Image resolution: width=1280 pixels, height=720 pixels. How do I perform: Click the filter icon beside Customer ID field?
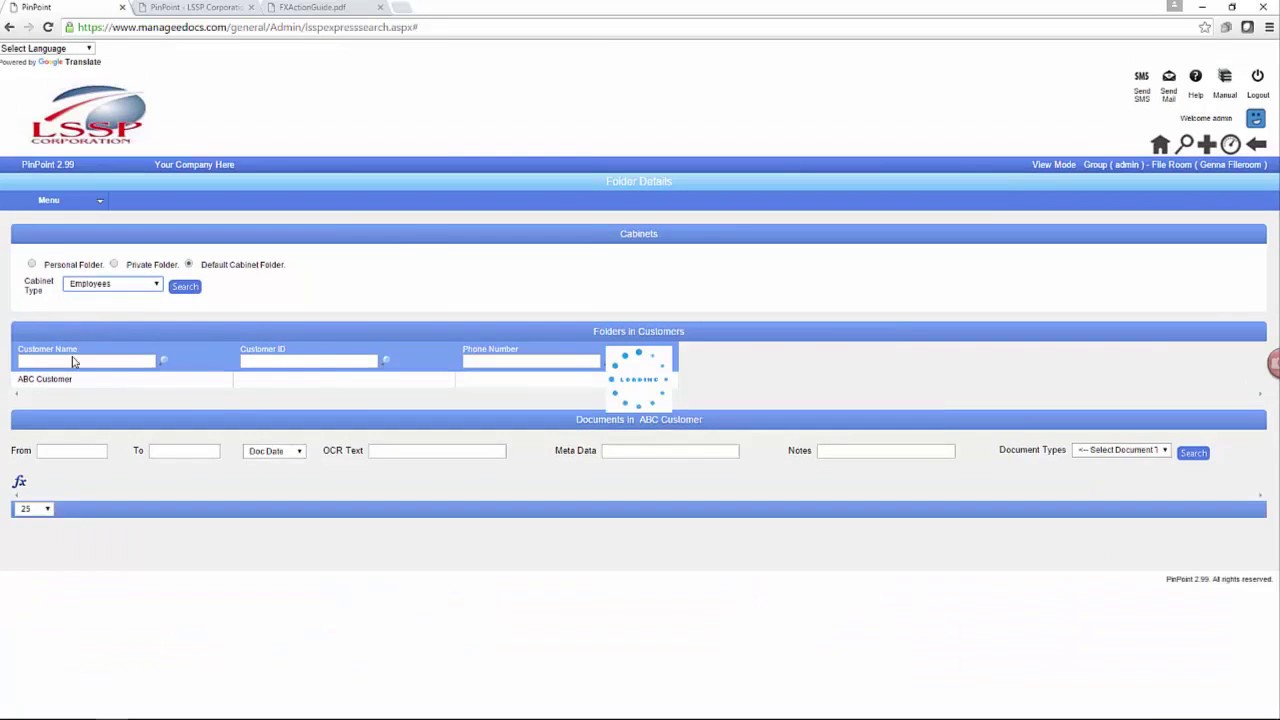(386, 361)
